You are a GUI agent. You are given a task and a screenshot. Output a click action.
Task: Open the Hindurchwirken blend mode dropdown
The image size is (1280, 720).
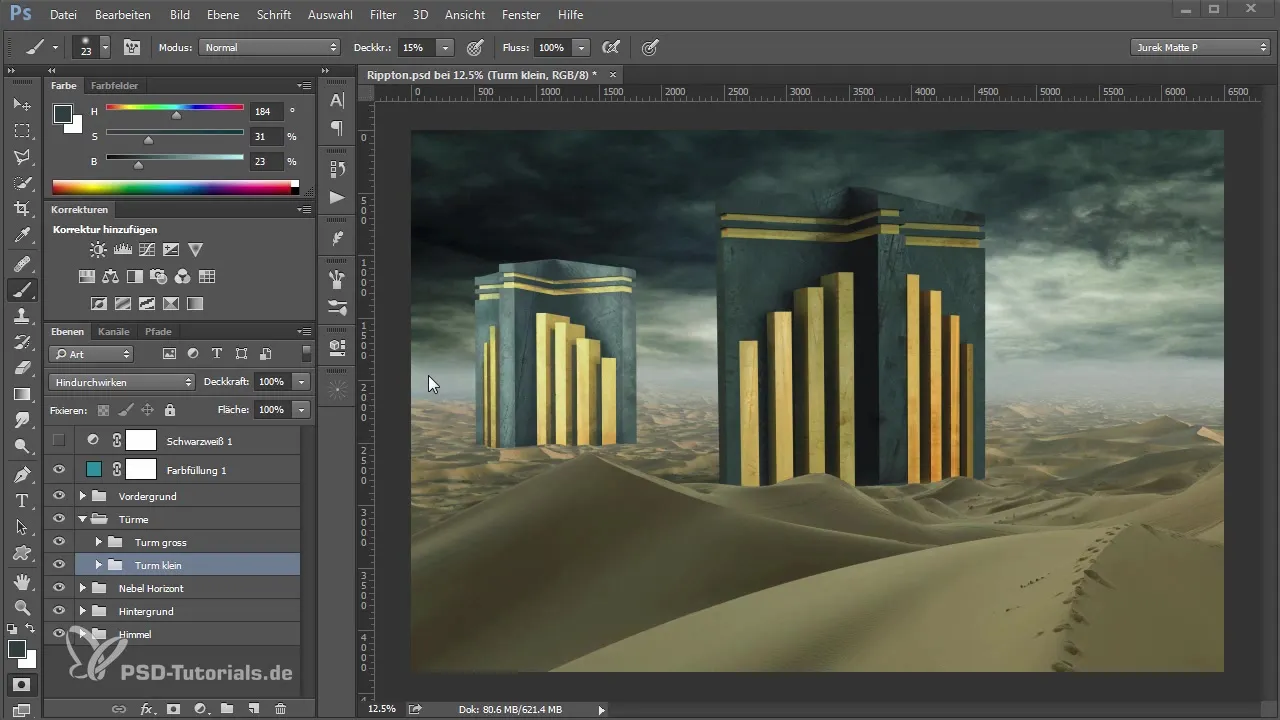[x=121, y=382]
